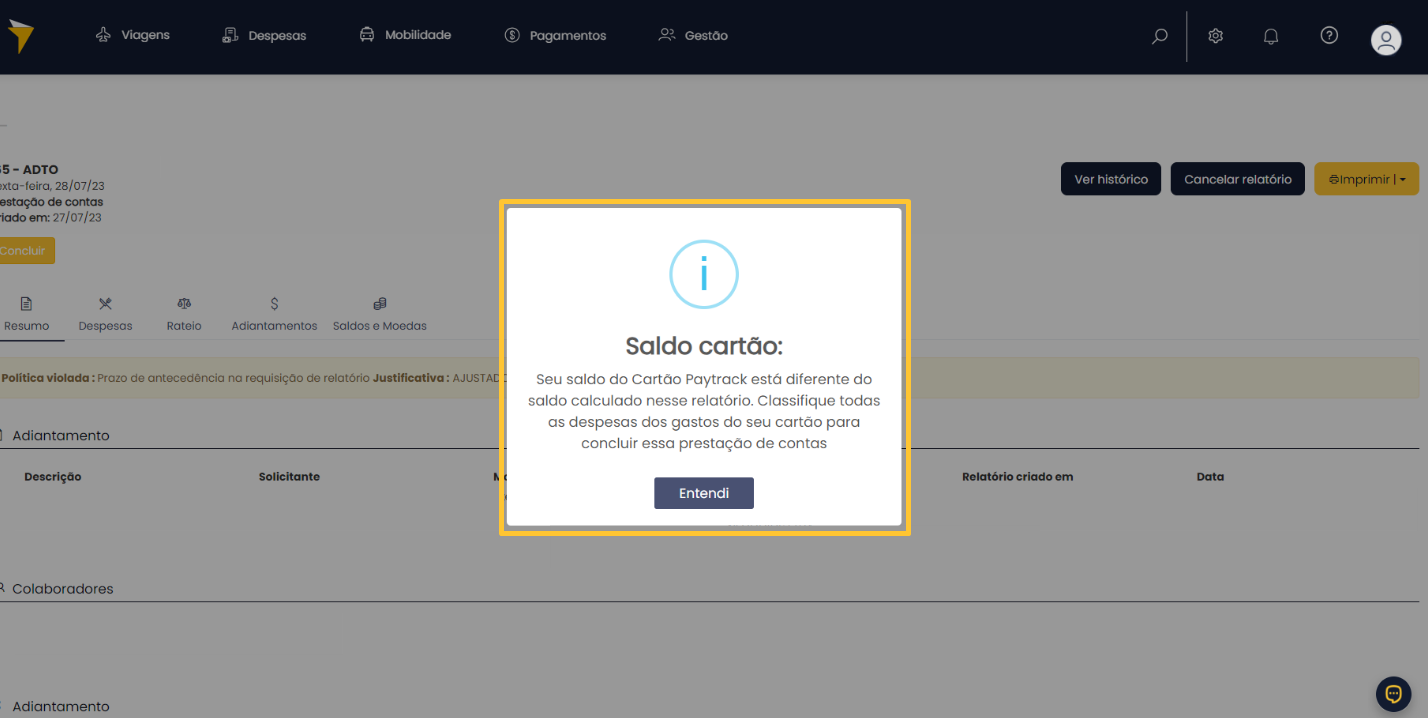Click the Relatório criado em column header
The image size is (1428, 718).
(1018, 477)
